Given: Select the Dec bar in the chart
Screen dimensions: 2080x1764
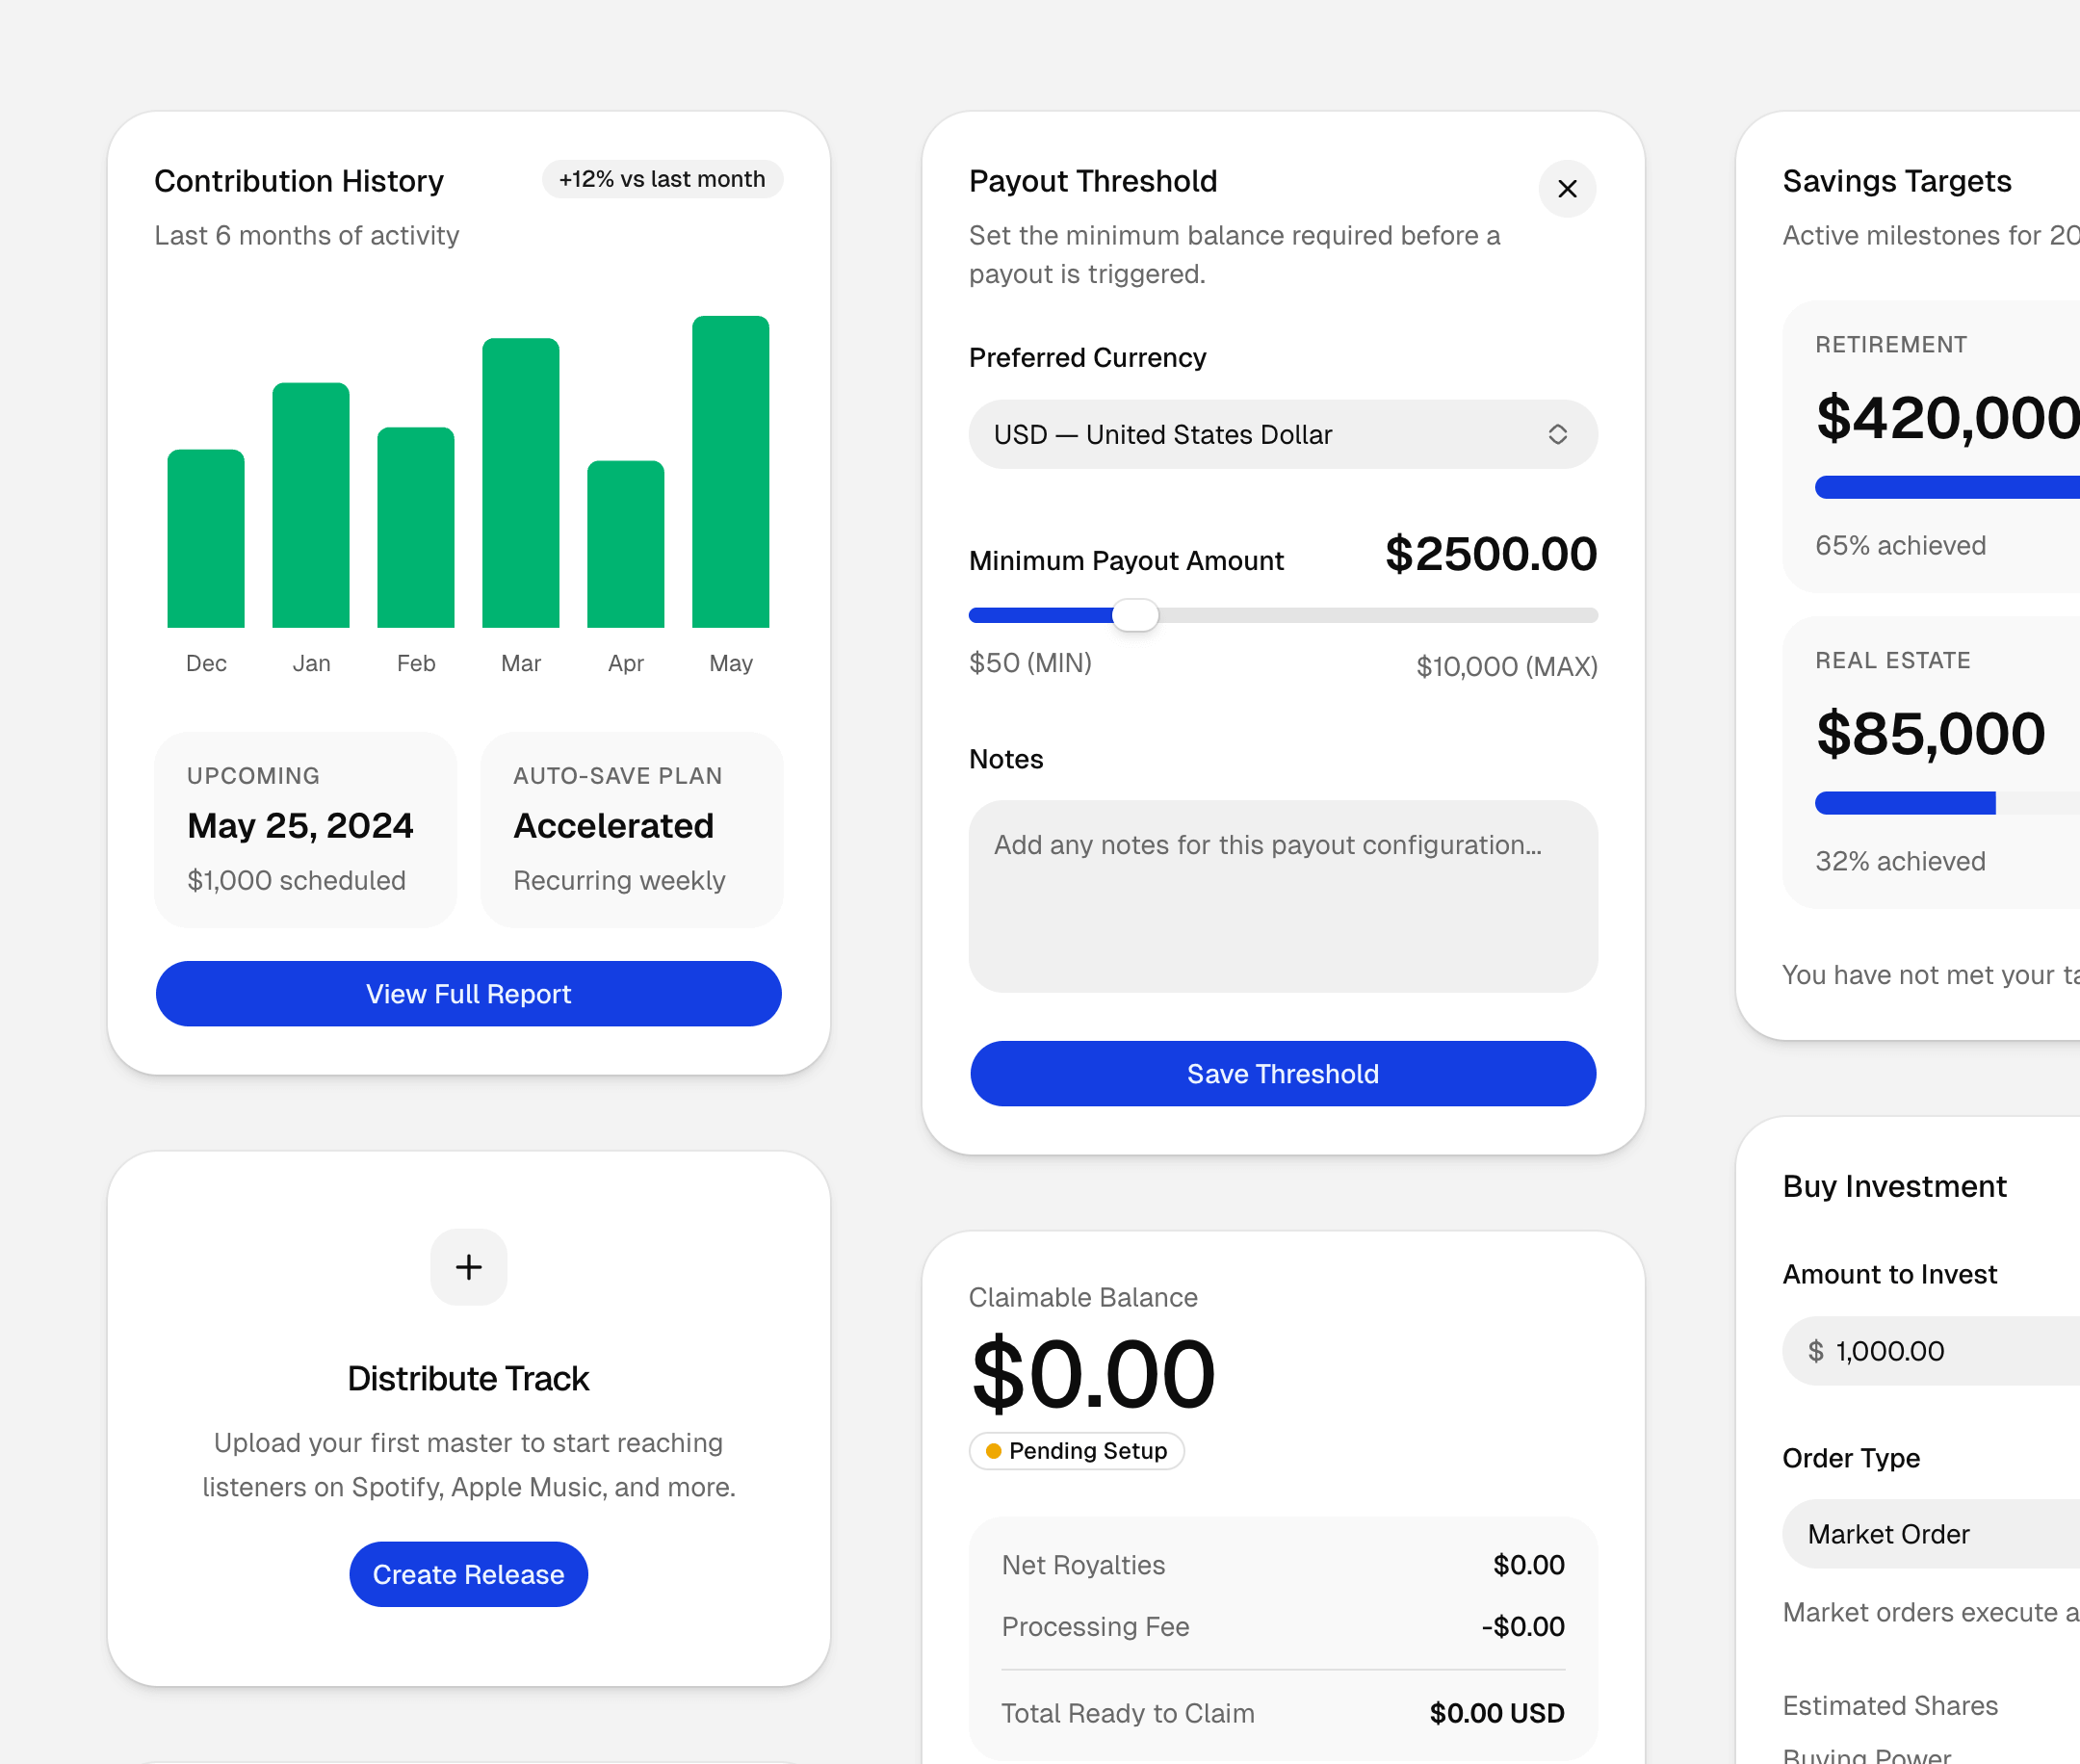Looking at the screenshot, I should pyautogui.click(x=206, y=539).
